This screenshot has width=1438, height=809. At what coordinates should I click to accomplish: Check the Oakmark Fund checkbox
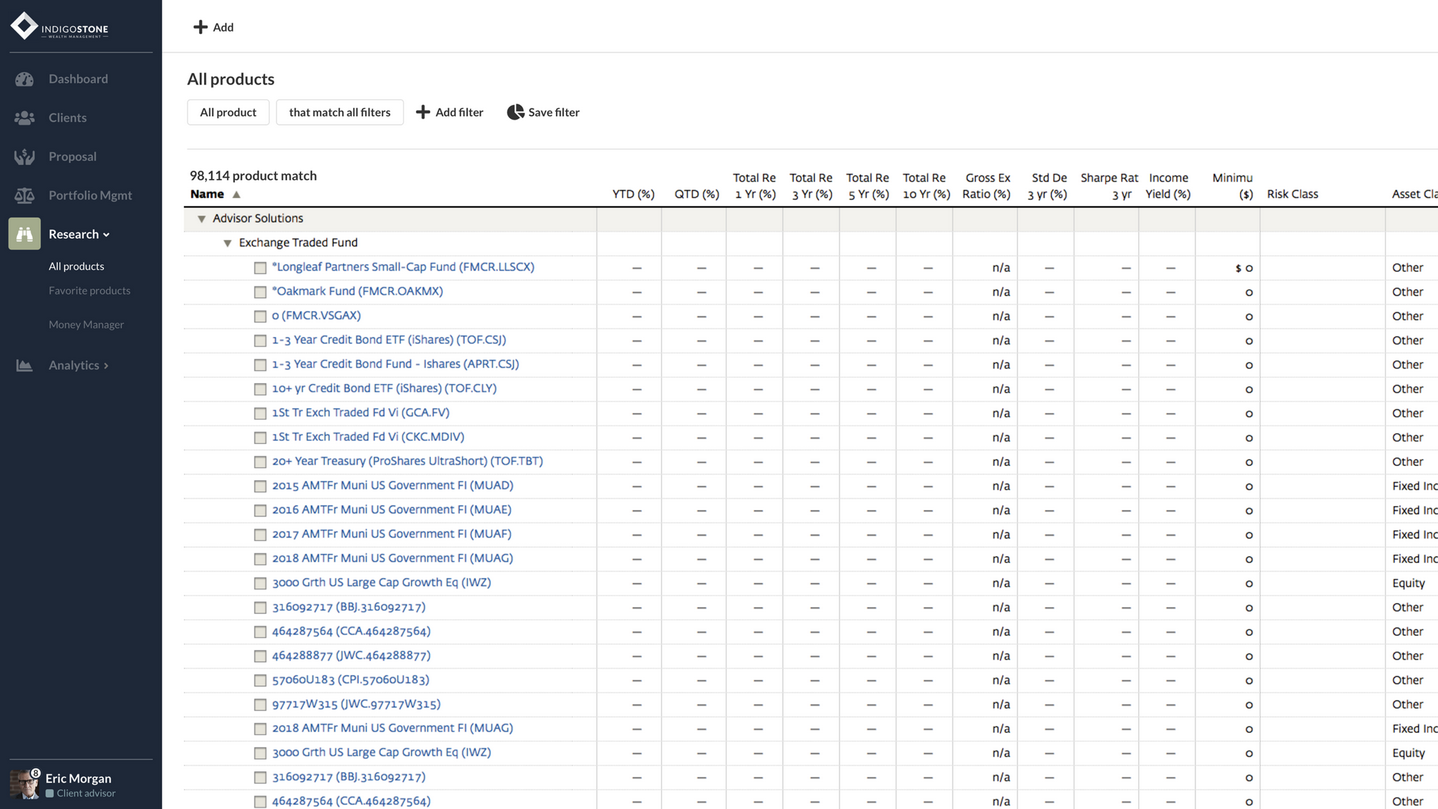(260, 292)
